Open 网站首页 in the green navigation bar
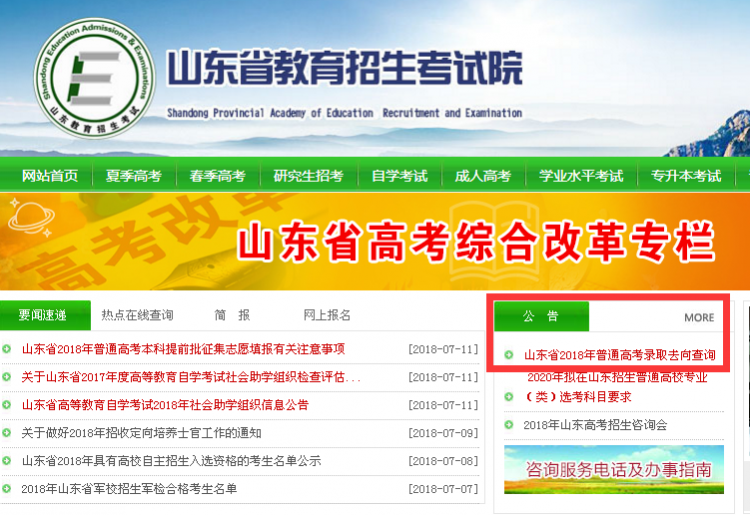750x515 pixels. pos(50,176)
